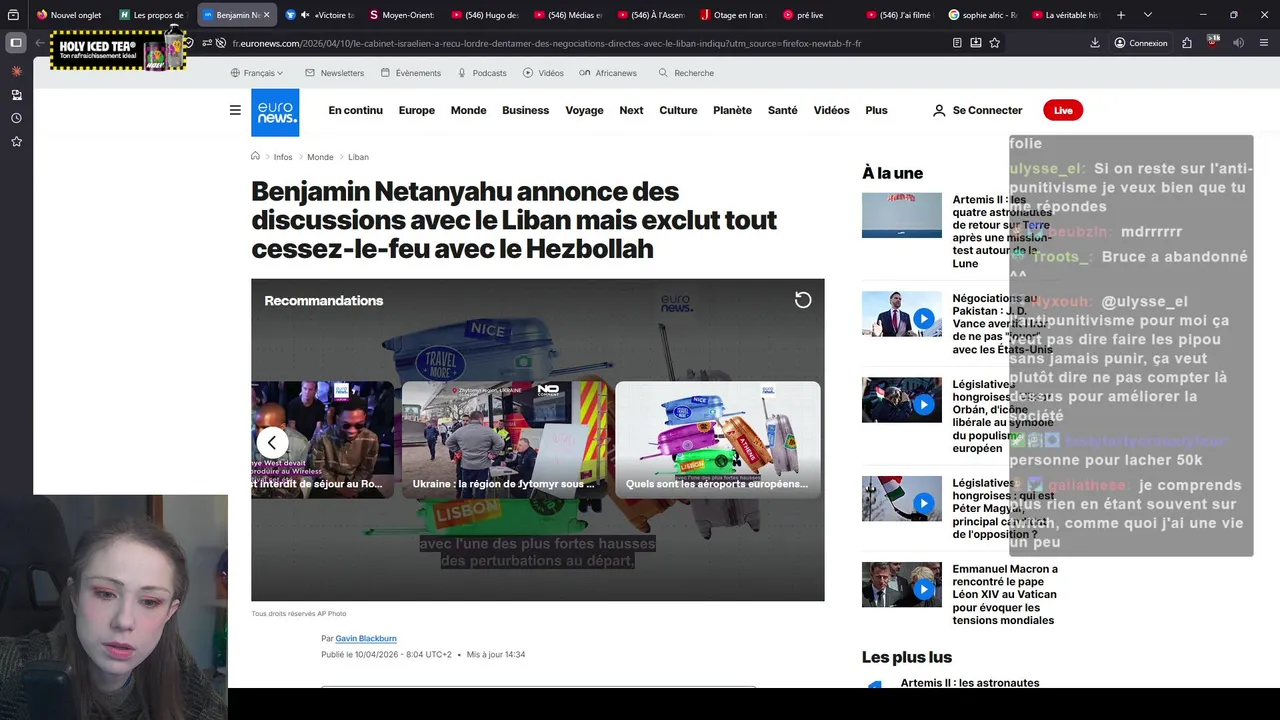Play the J. D. Vance Pakistan video

923,319
